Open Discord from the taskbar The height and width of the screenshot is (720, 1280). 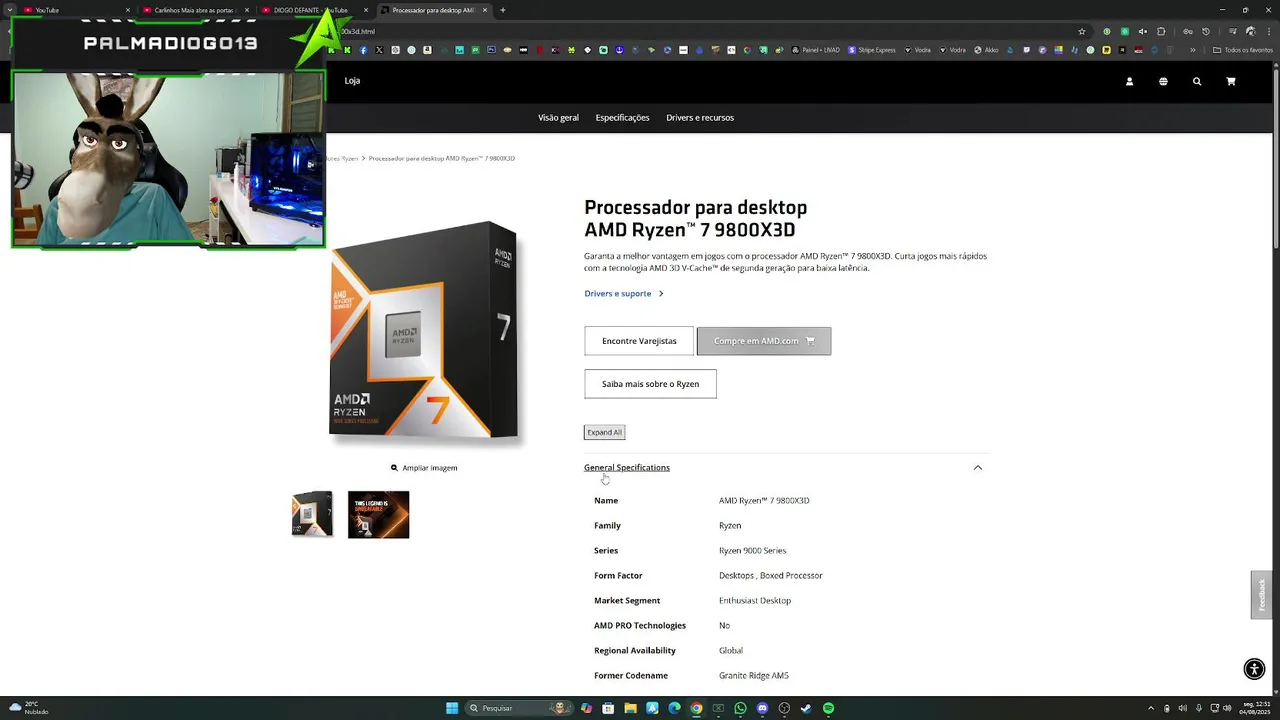(x=762, y=708)
